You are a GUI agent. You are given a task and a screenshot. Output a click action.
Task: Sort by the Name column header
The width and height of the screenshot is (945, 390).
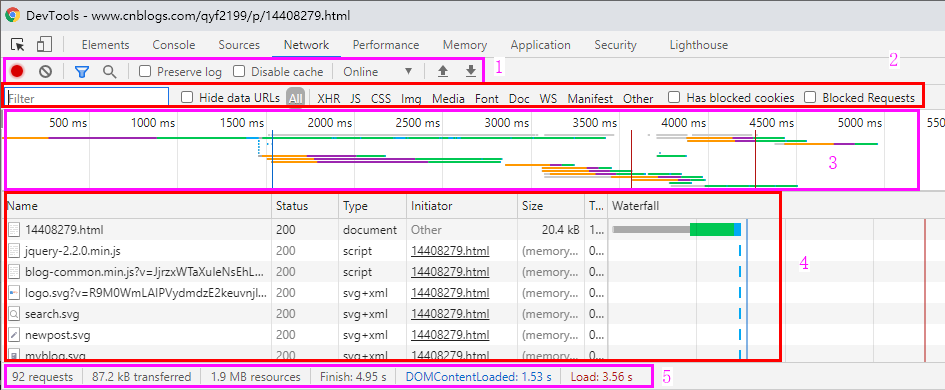138,206
